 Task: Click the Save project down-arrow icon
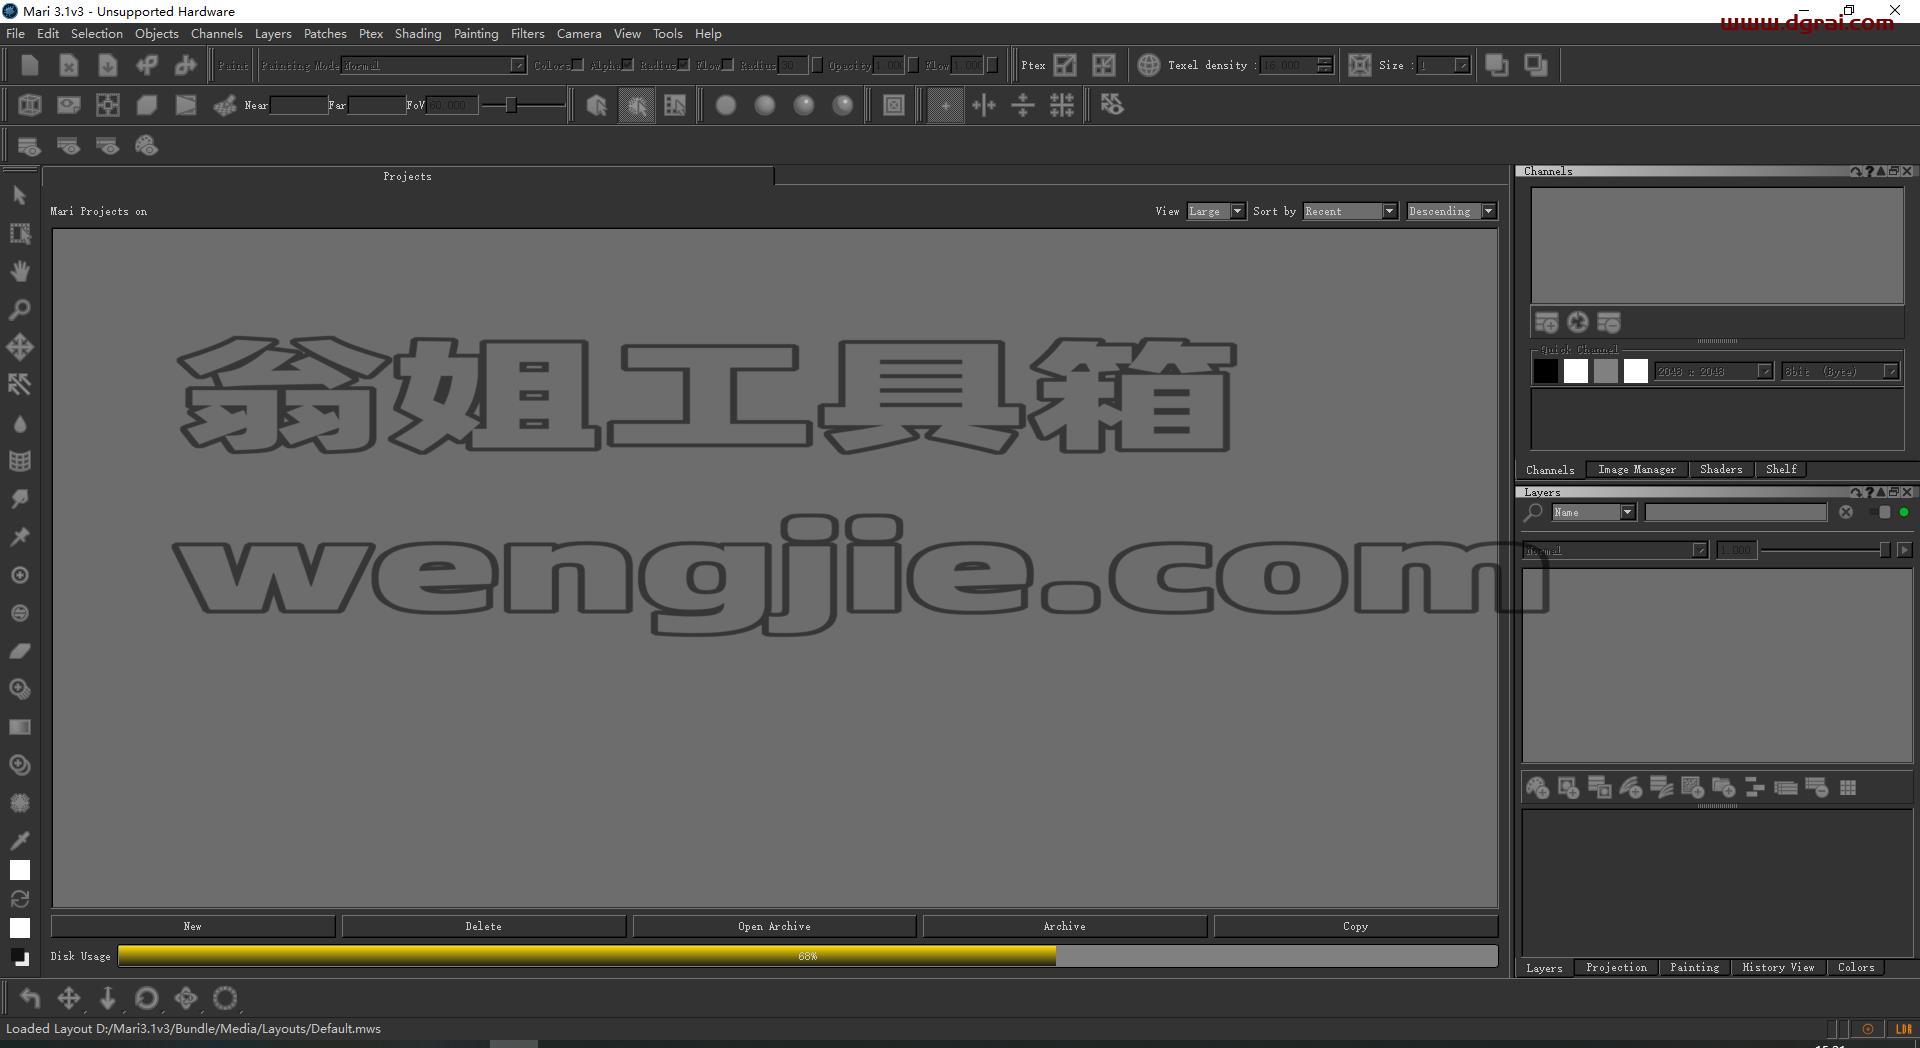click(107, 65)
